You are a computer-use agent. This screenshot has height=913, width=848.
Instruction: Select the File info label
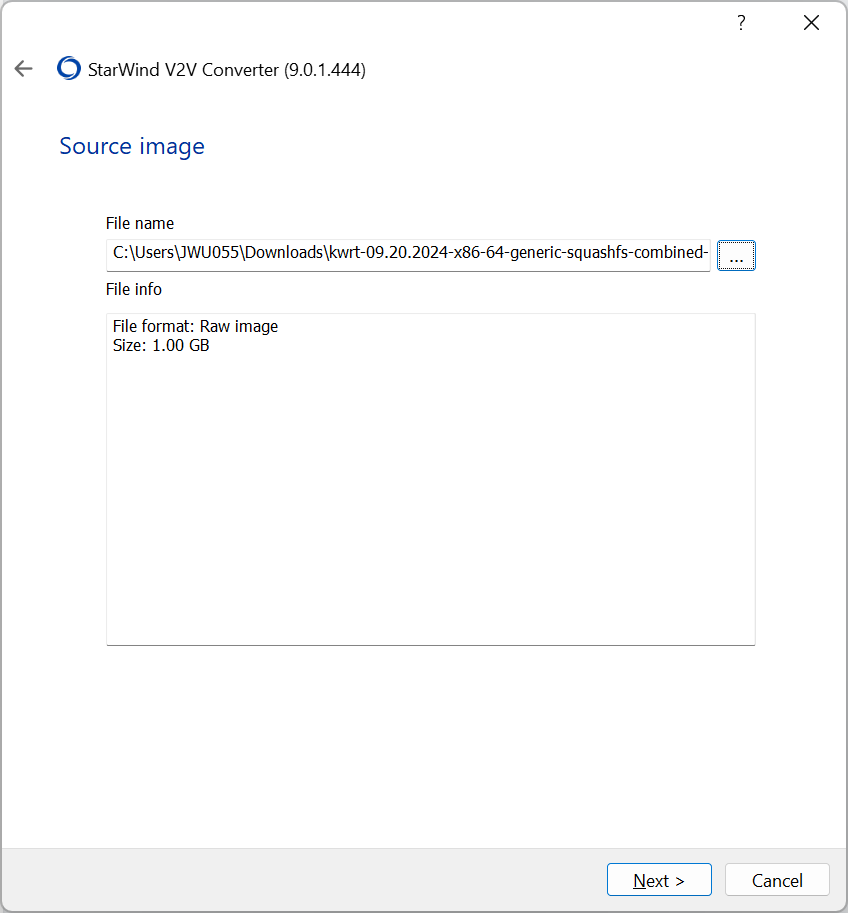pyautogui.click(x=134, y=289)
